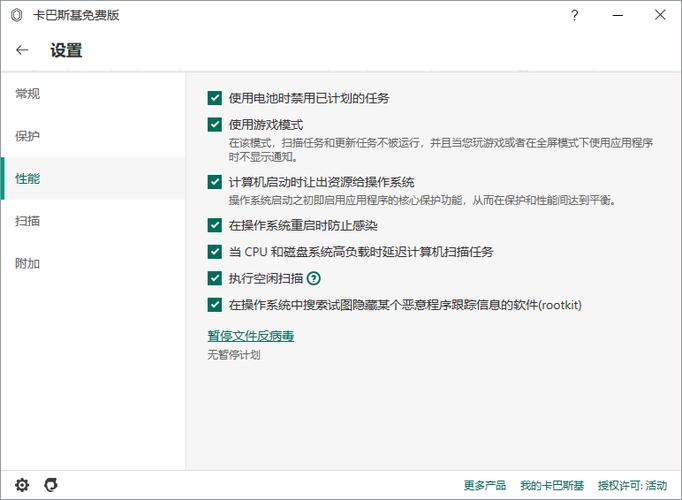Open the 保护 settings tab
The image size is (682, 500).
point(28,136)
